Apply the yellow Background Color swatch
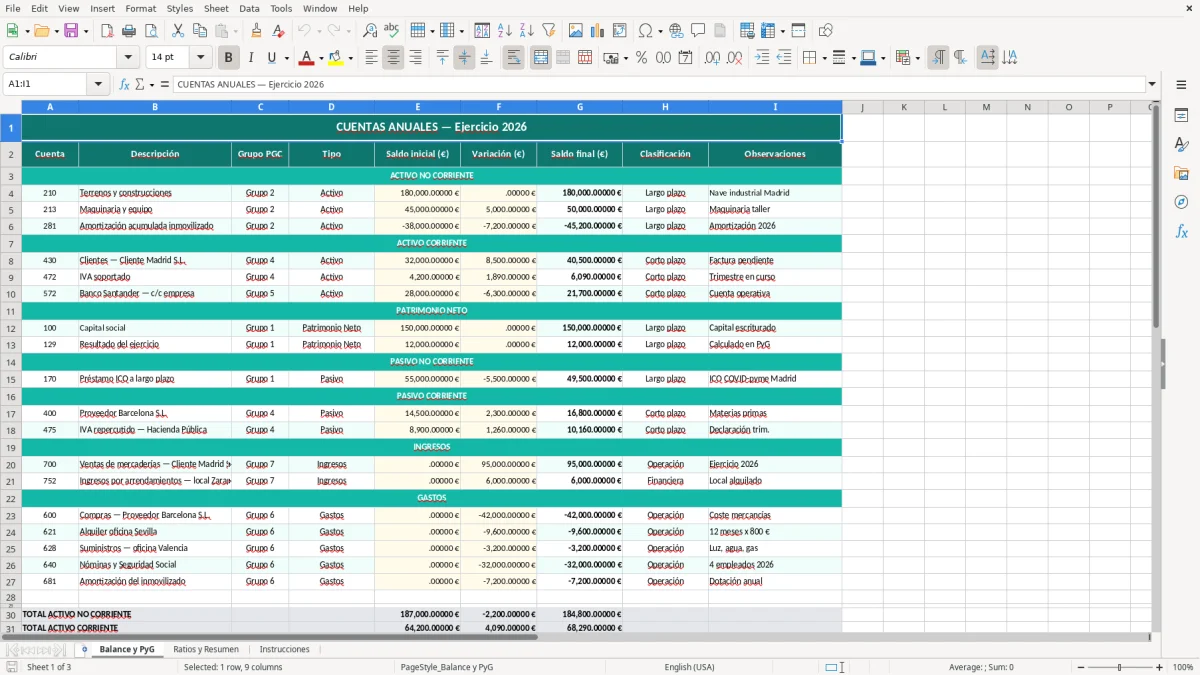The height and width of the screenshot is (675, 1200). [336, 58]
